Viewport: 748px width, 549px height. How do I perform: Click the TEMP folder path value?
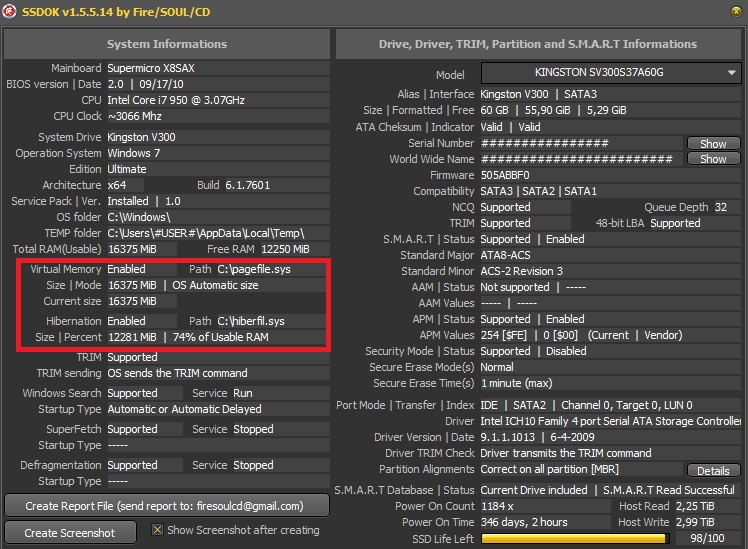[206, 233]
